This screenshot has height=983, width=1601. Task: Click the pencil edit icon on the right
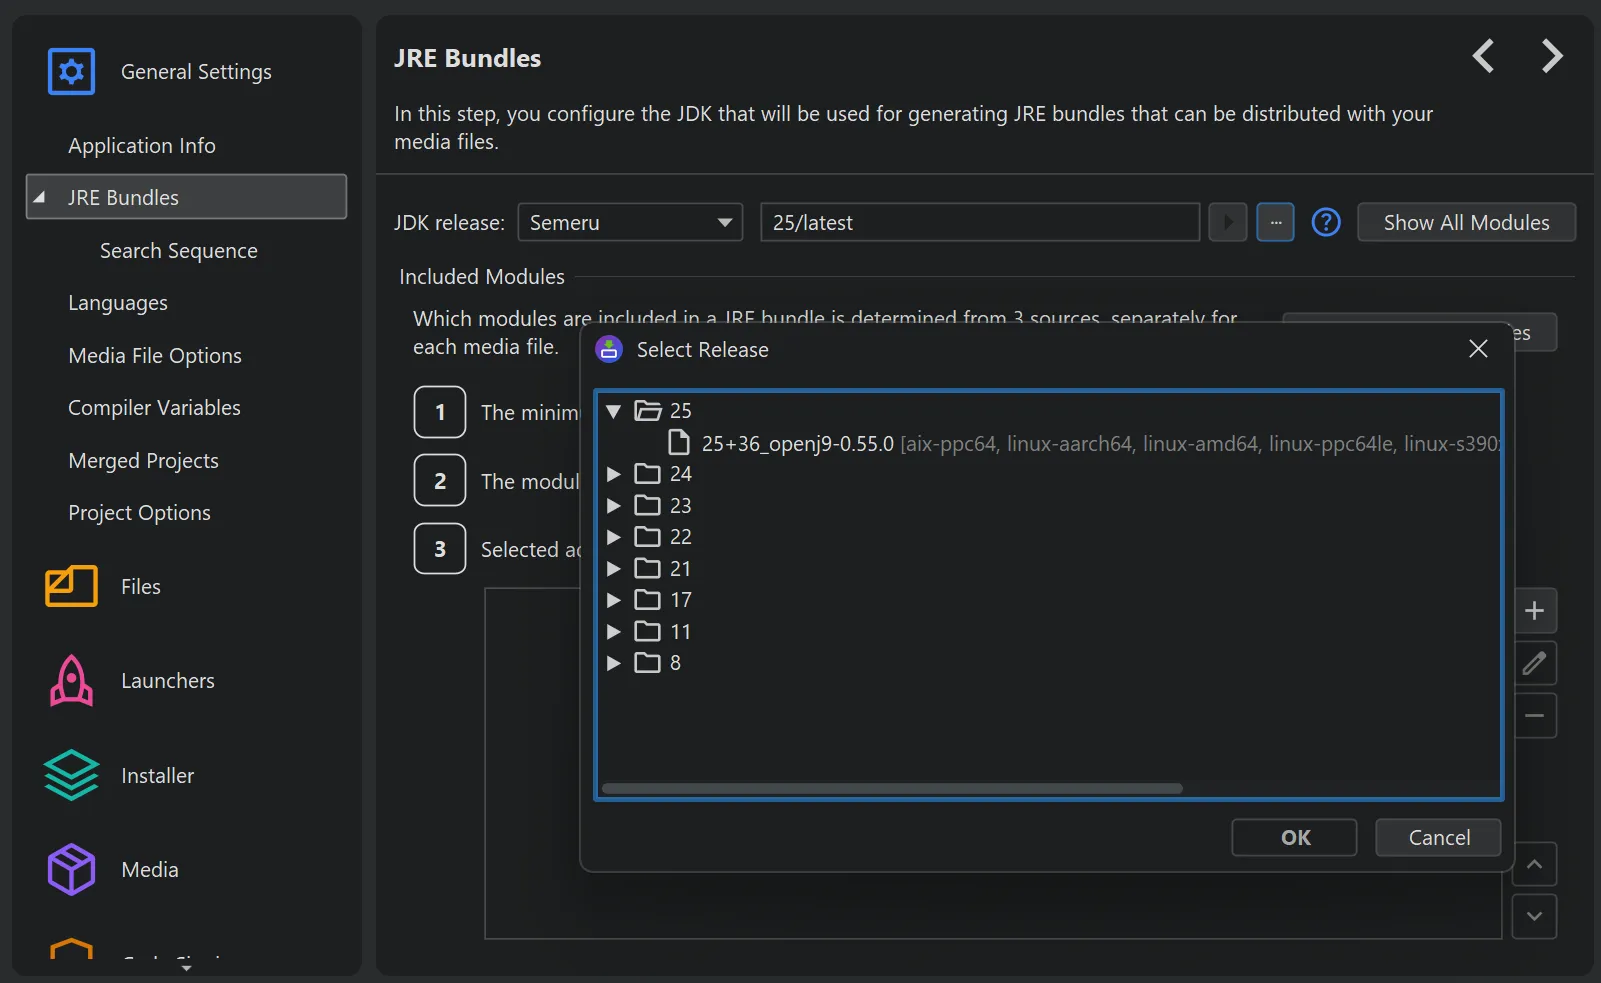pos(1536,663)
